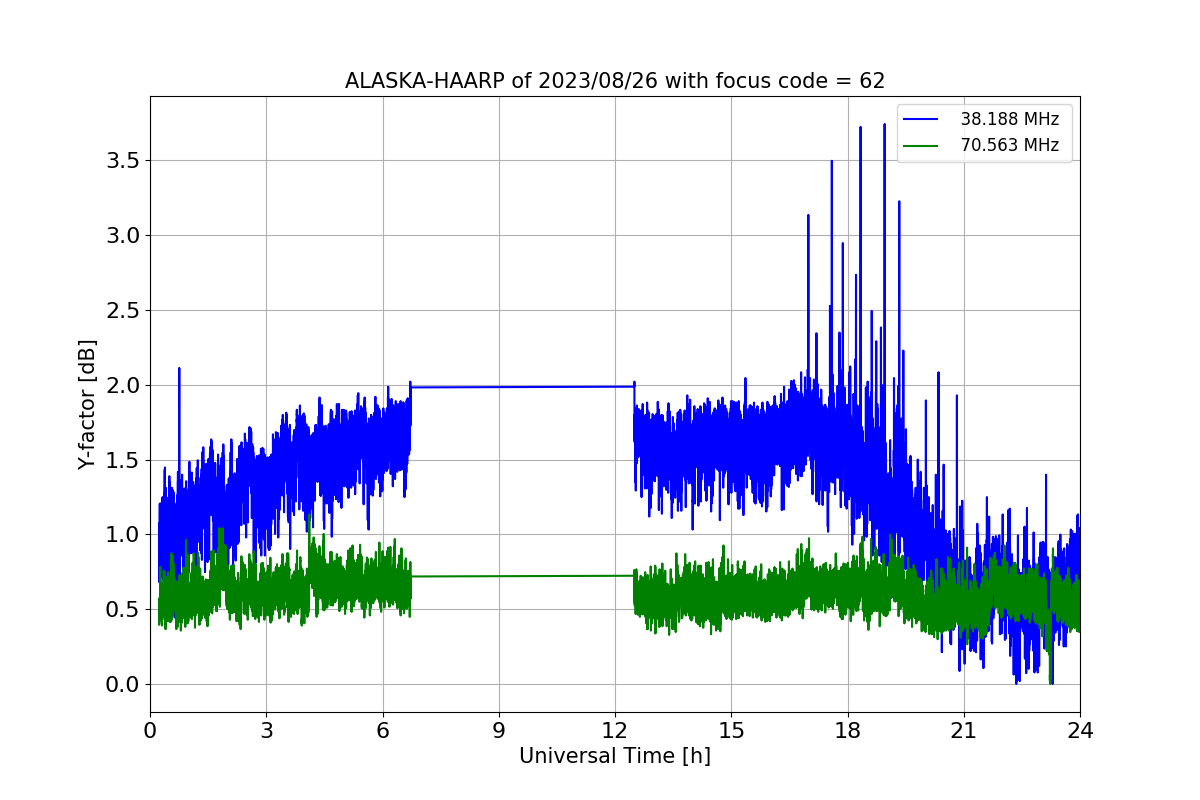Viewport: 1200px width, 800px height.
Task: Click the y-axis tick label 3.5
Action: [123, 160]
